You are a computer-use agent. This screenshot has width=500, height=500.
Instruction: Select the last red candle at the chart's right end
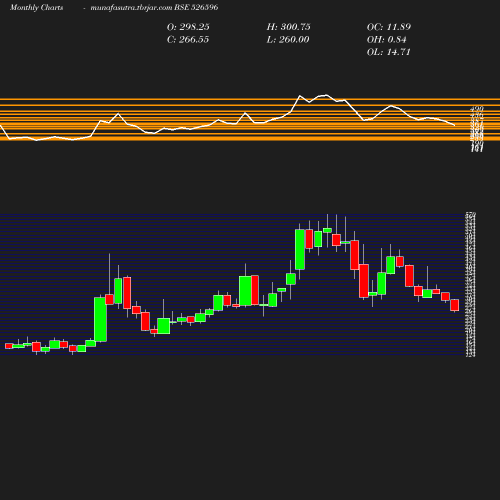tap(455, 305)
